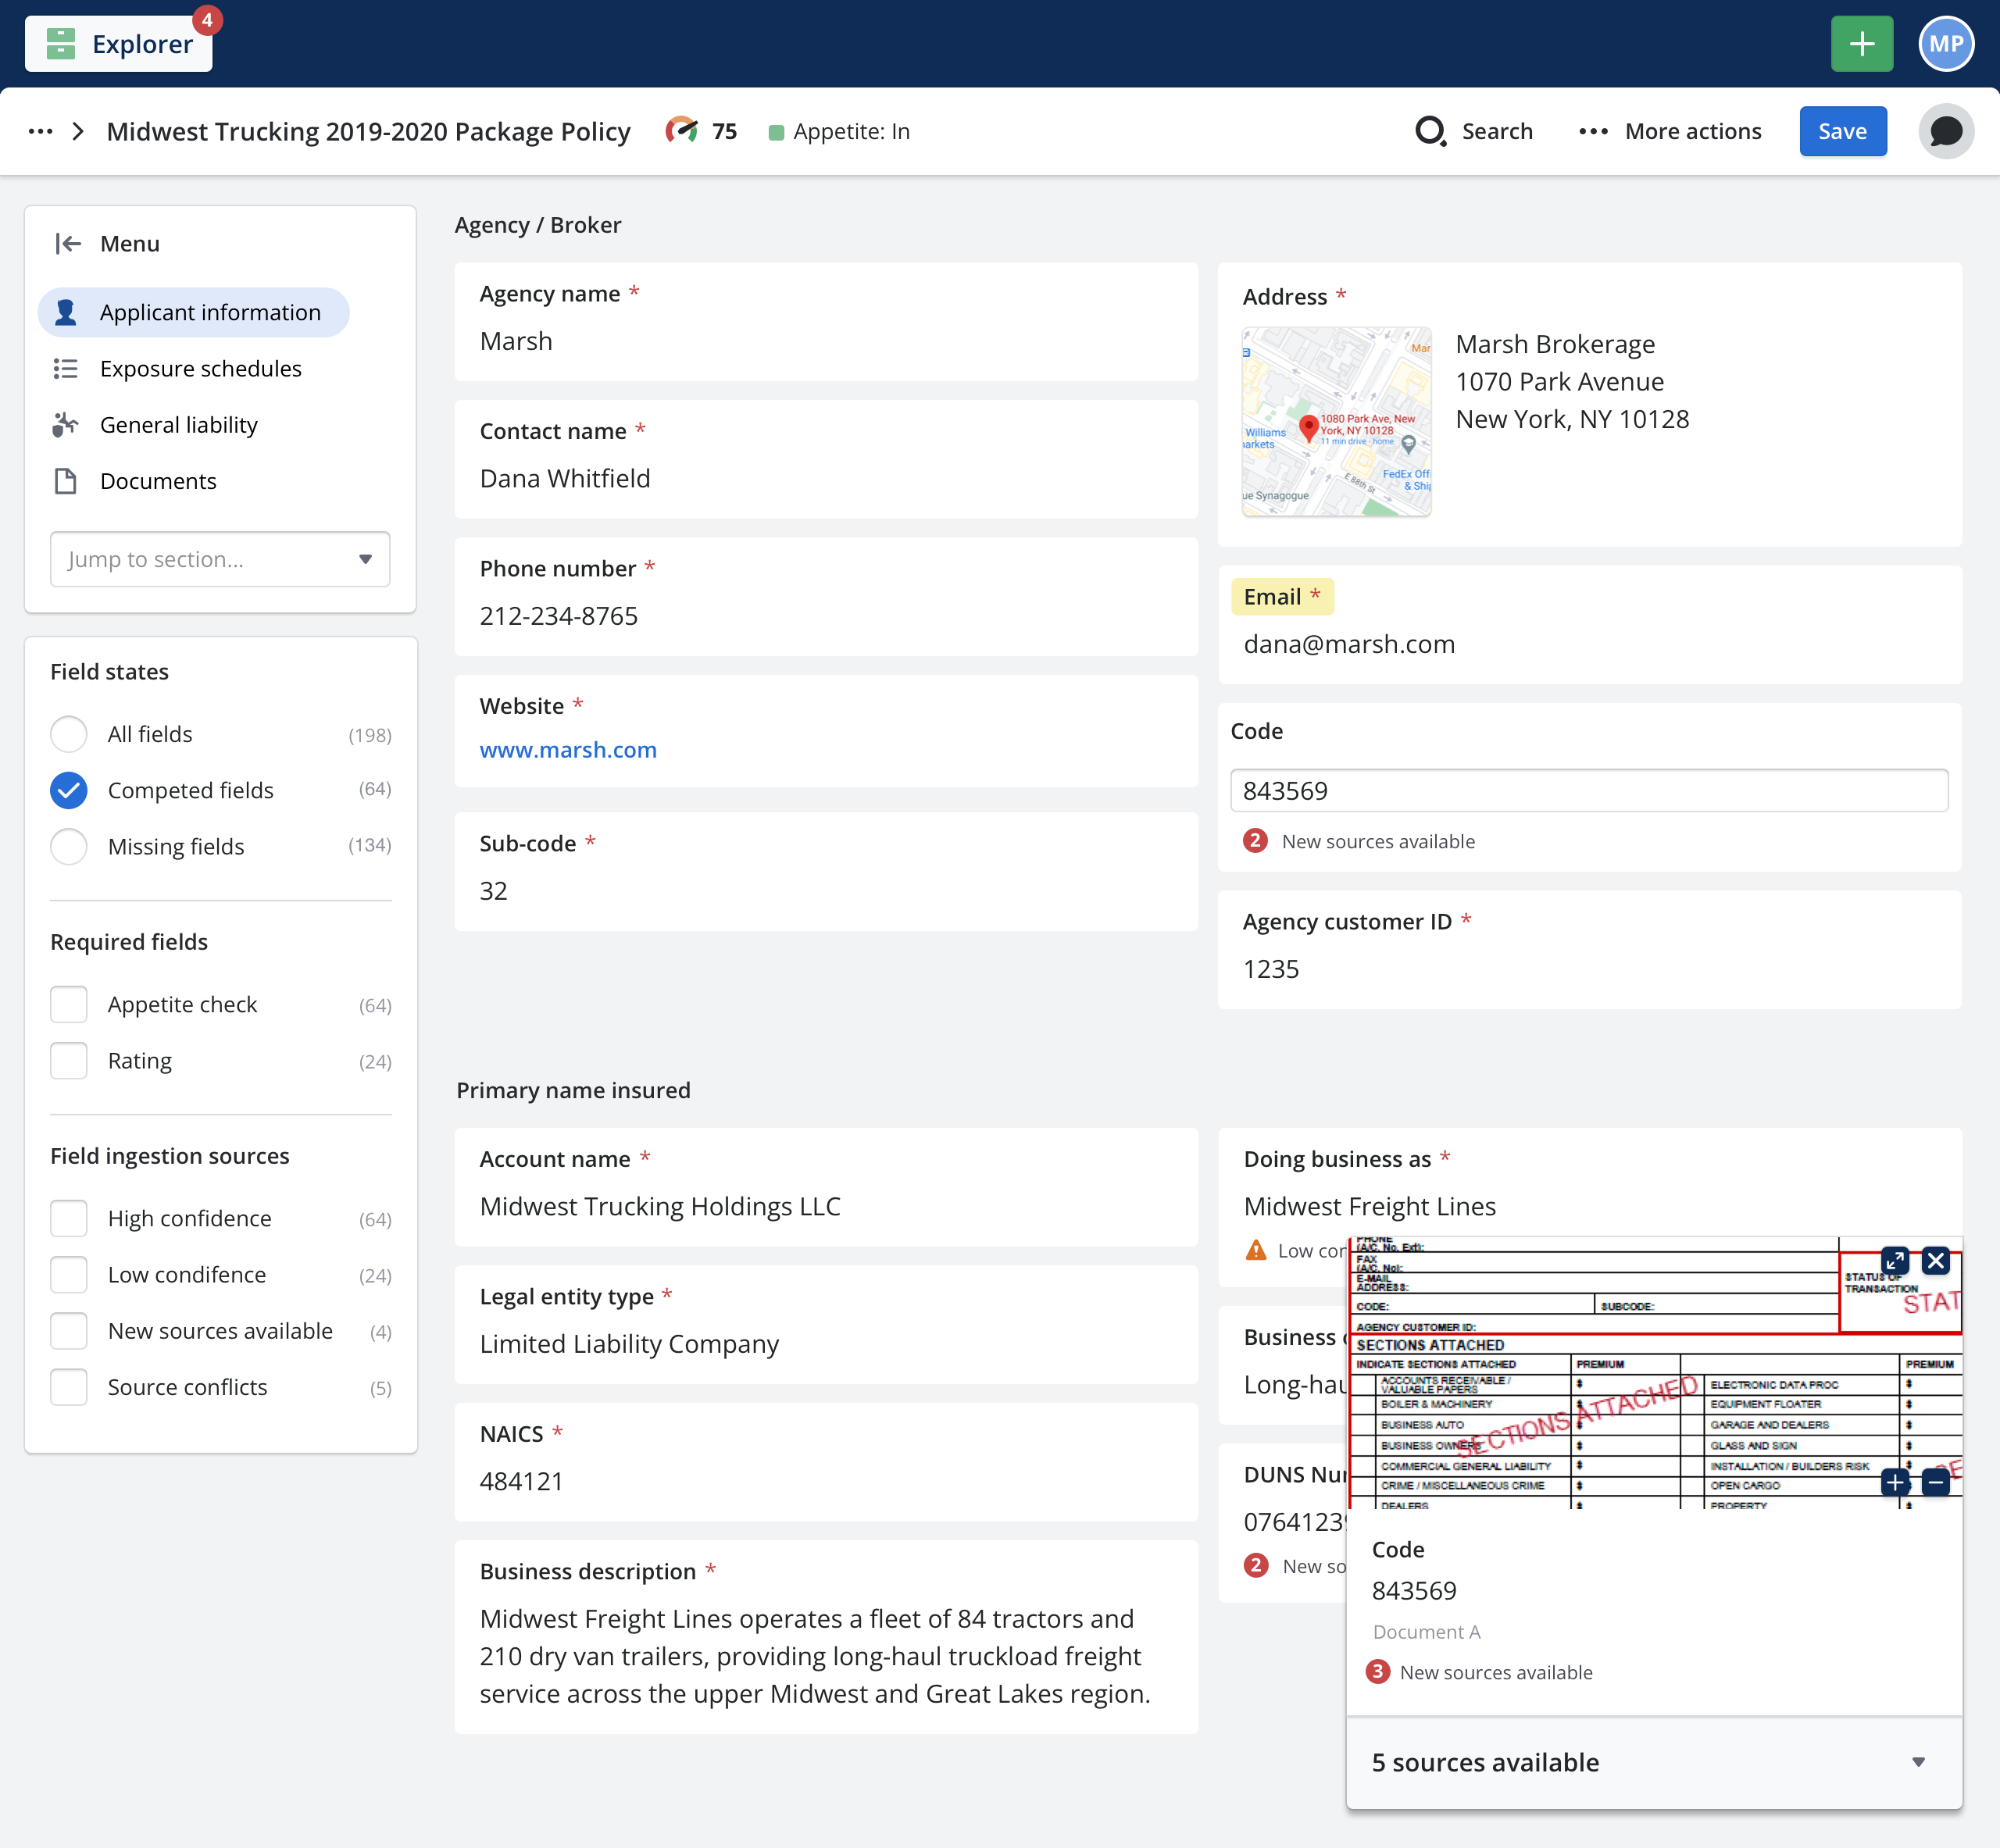2000x1848 pixels.
Task: Click the Marsh Brokerage address text
Action: coord(1572,381)
